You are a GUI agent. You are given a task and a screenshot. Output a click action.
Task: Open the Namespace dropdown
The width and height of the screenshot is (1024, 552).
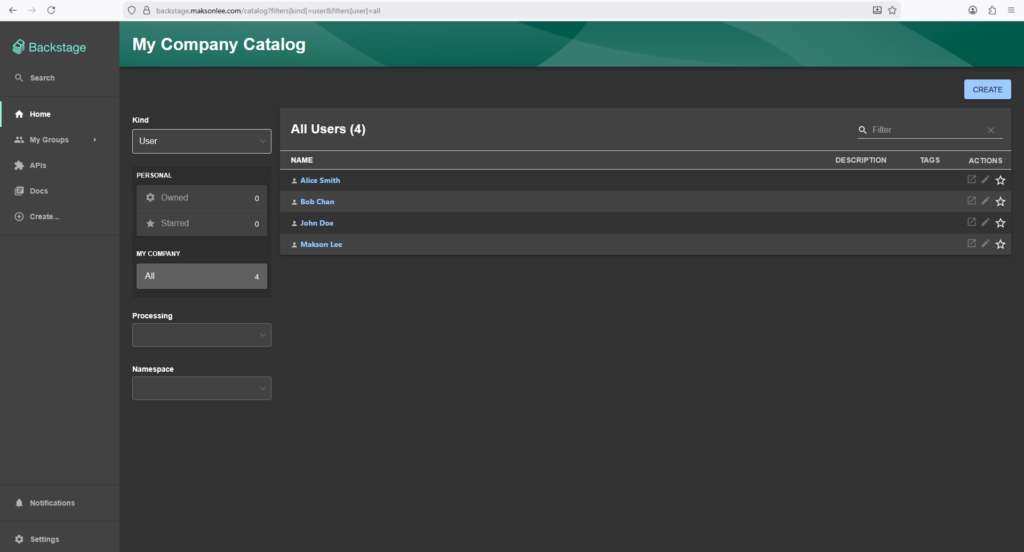tap(201, 388)
